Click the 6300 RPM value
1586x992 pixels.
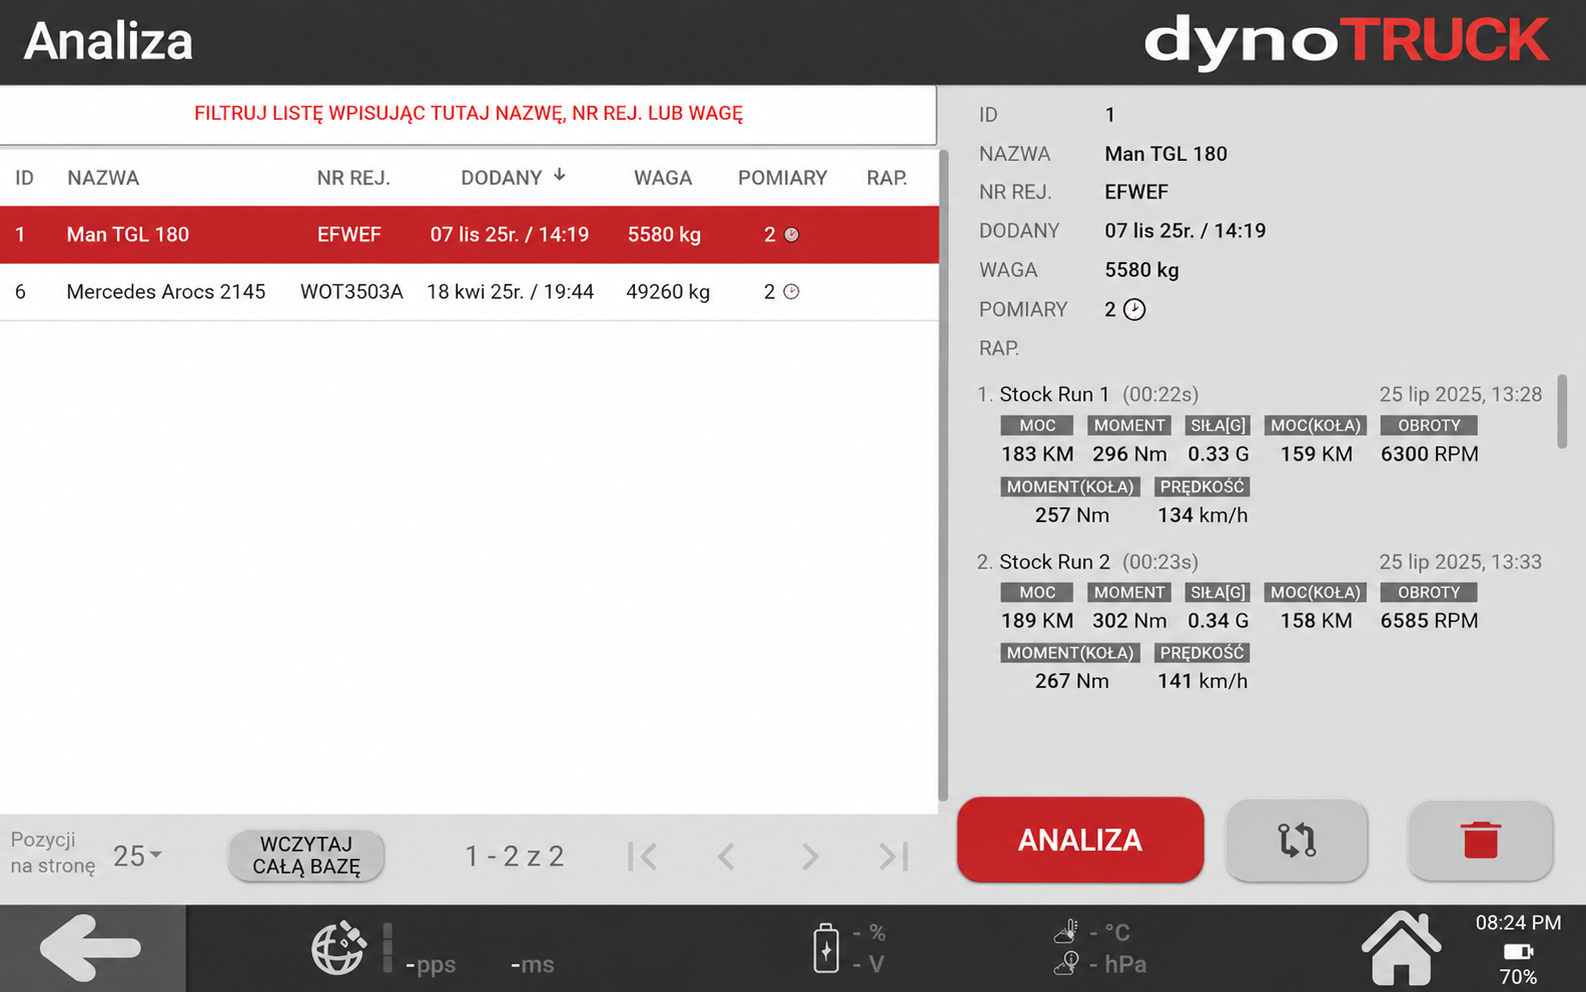click(x=1429, y=454)
